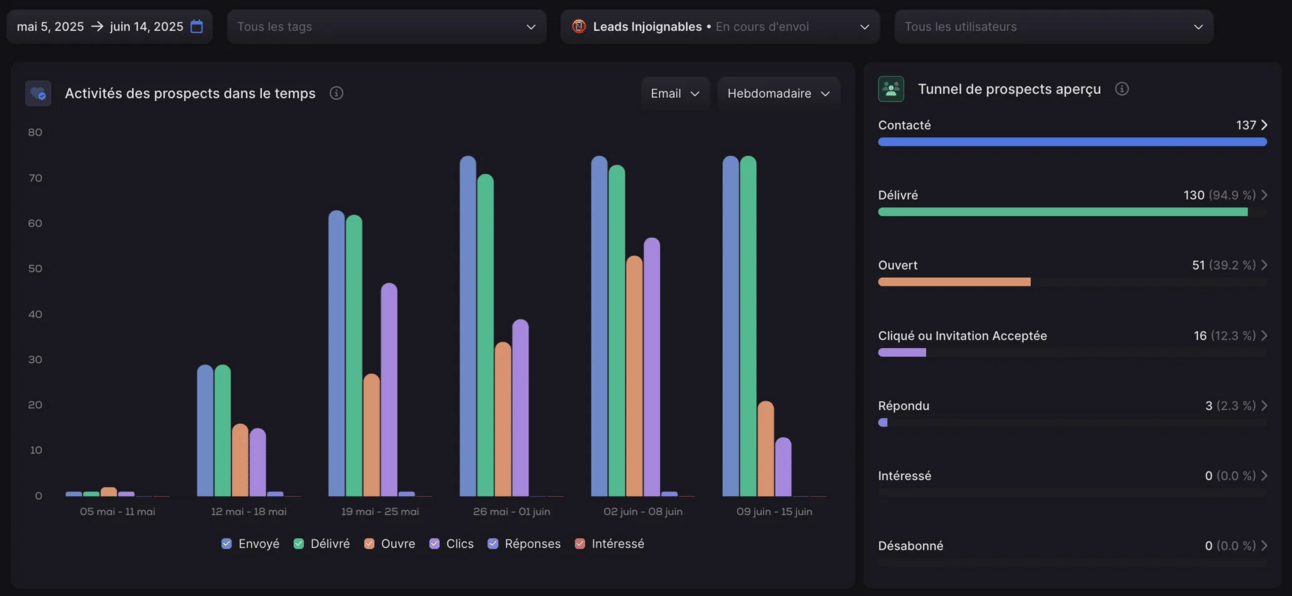Click the Leads Injoignables campaign icon
This screenshot has width=1292, height=596.
click(x=579, y=27)
